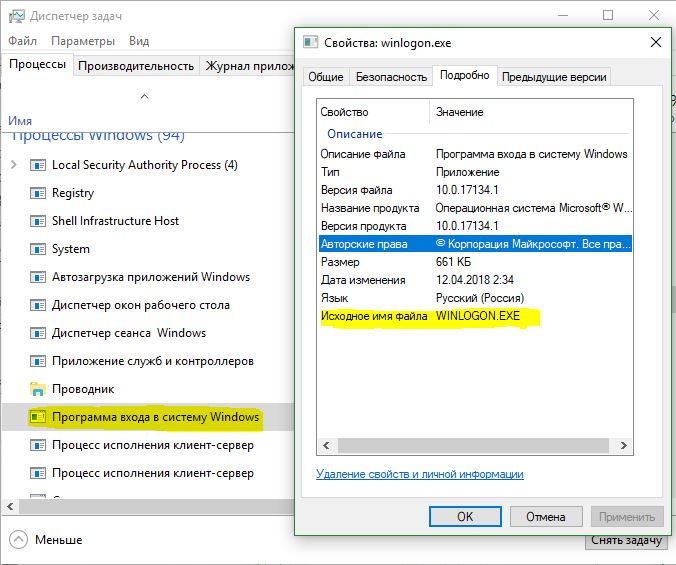Confirm with the OK button
Viewport: 676px width, 565px height.
pos(465,516)
